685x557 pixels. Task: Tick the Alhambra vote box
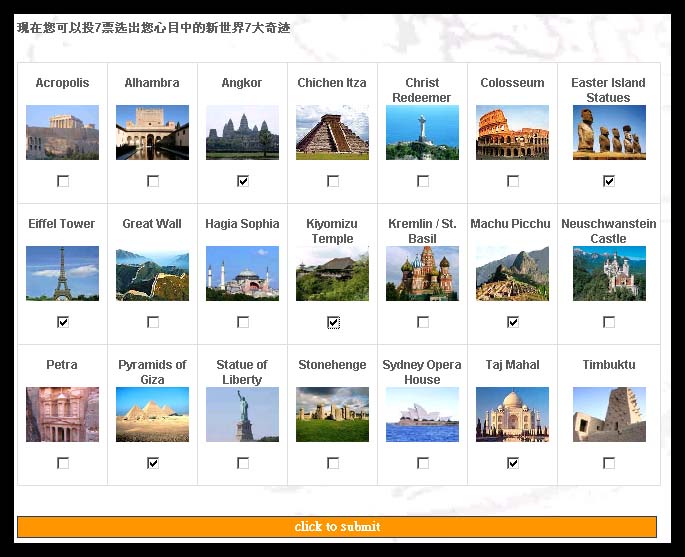[153, 181]
